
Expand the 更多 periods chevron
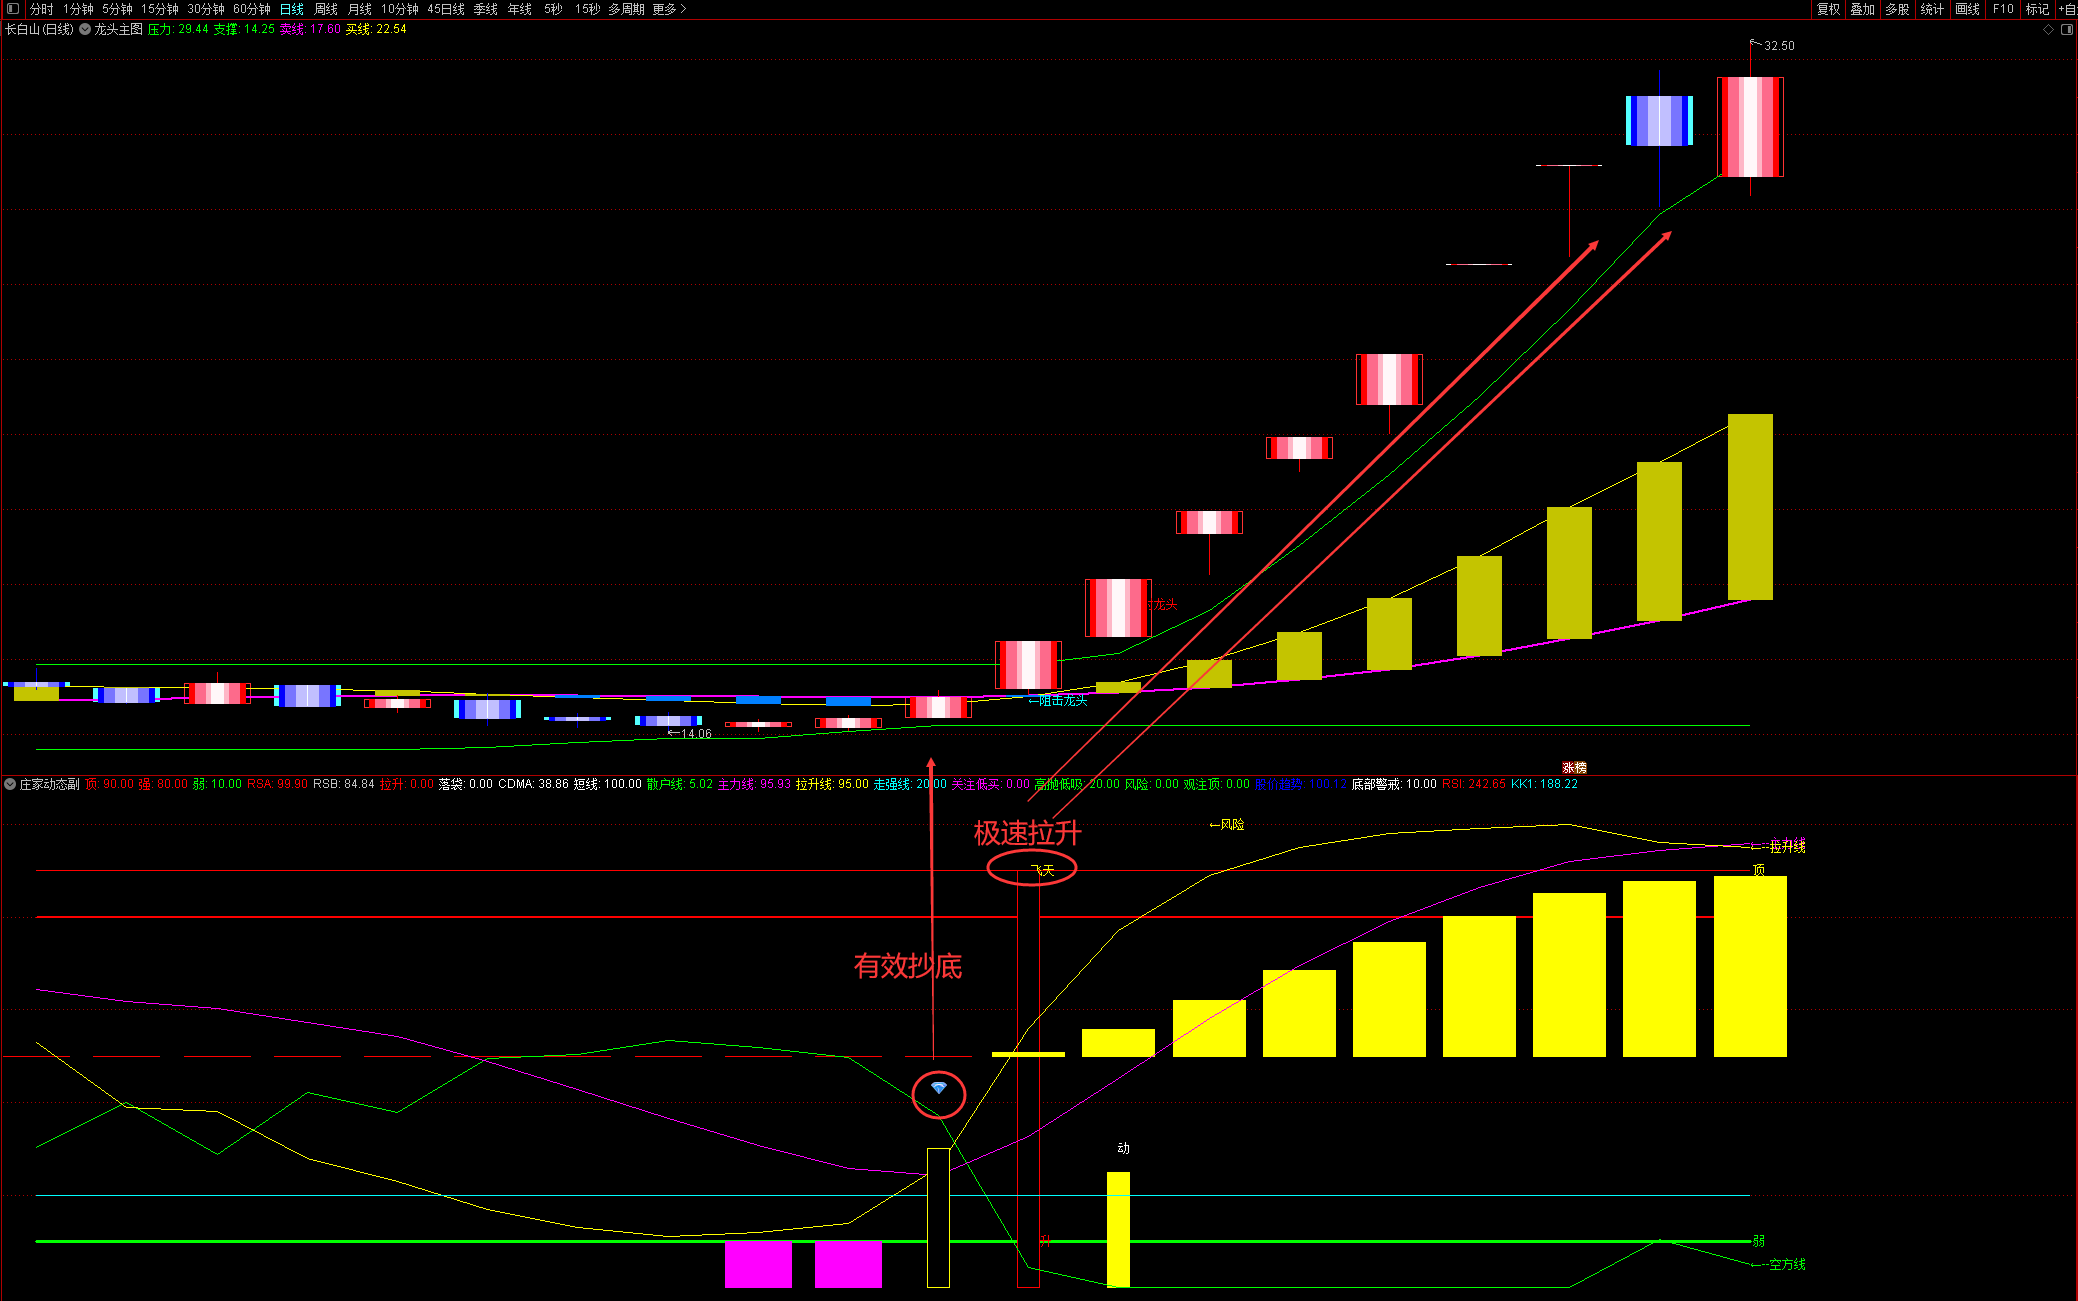point(683,9)
